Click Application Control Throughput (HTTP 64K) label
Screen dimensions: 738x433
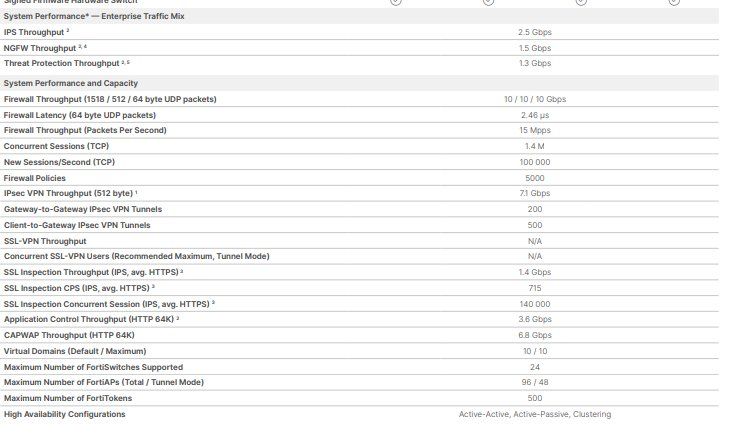click(89, 319)
